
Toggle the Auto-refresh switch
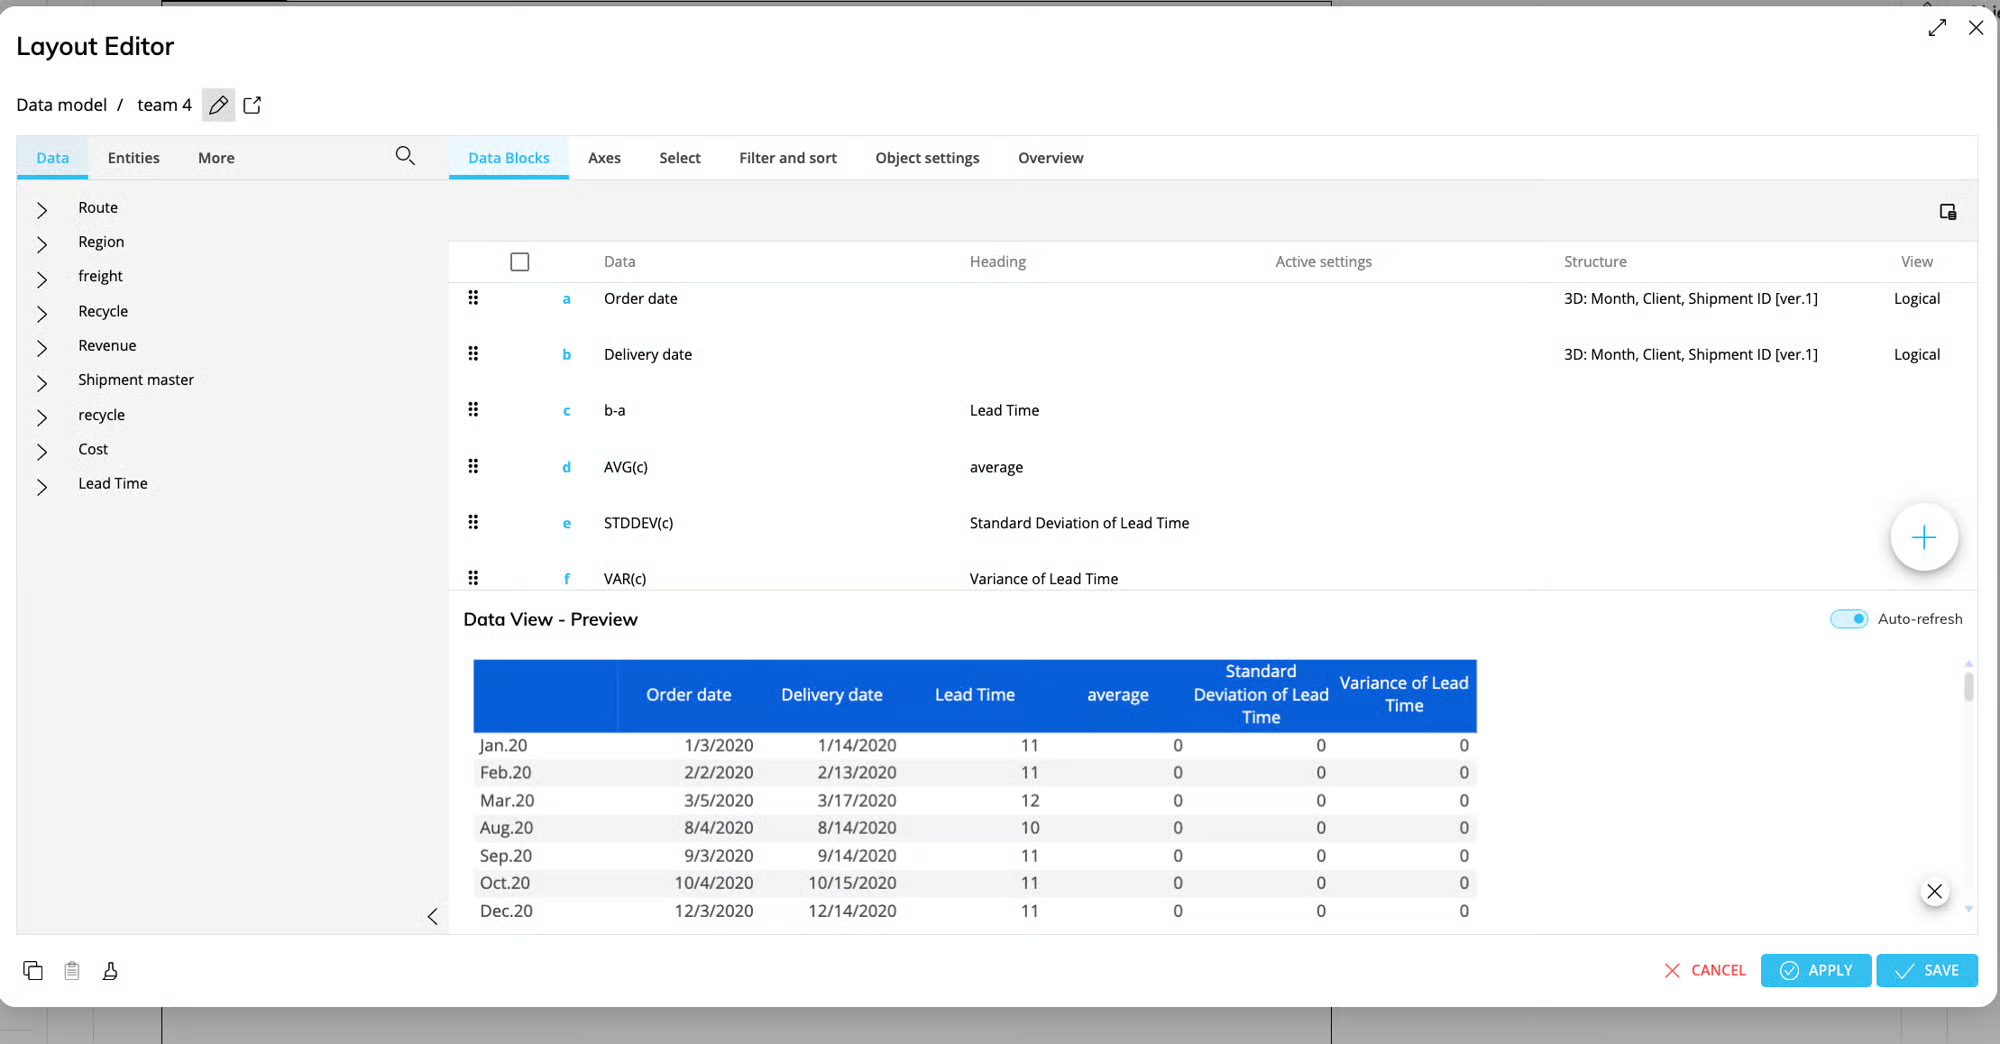point(1848,619)
